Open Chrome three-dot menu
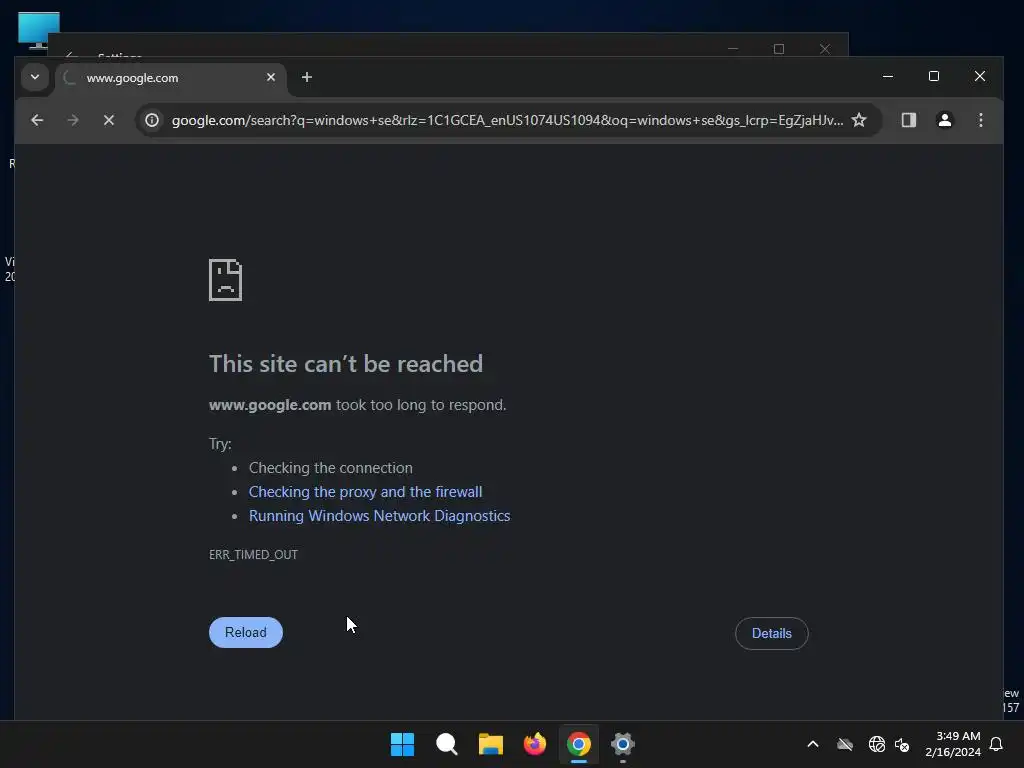1024x768 pixels. point(981,120)
